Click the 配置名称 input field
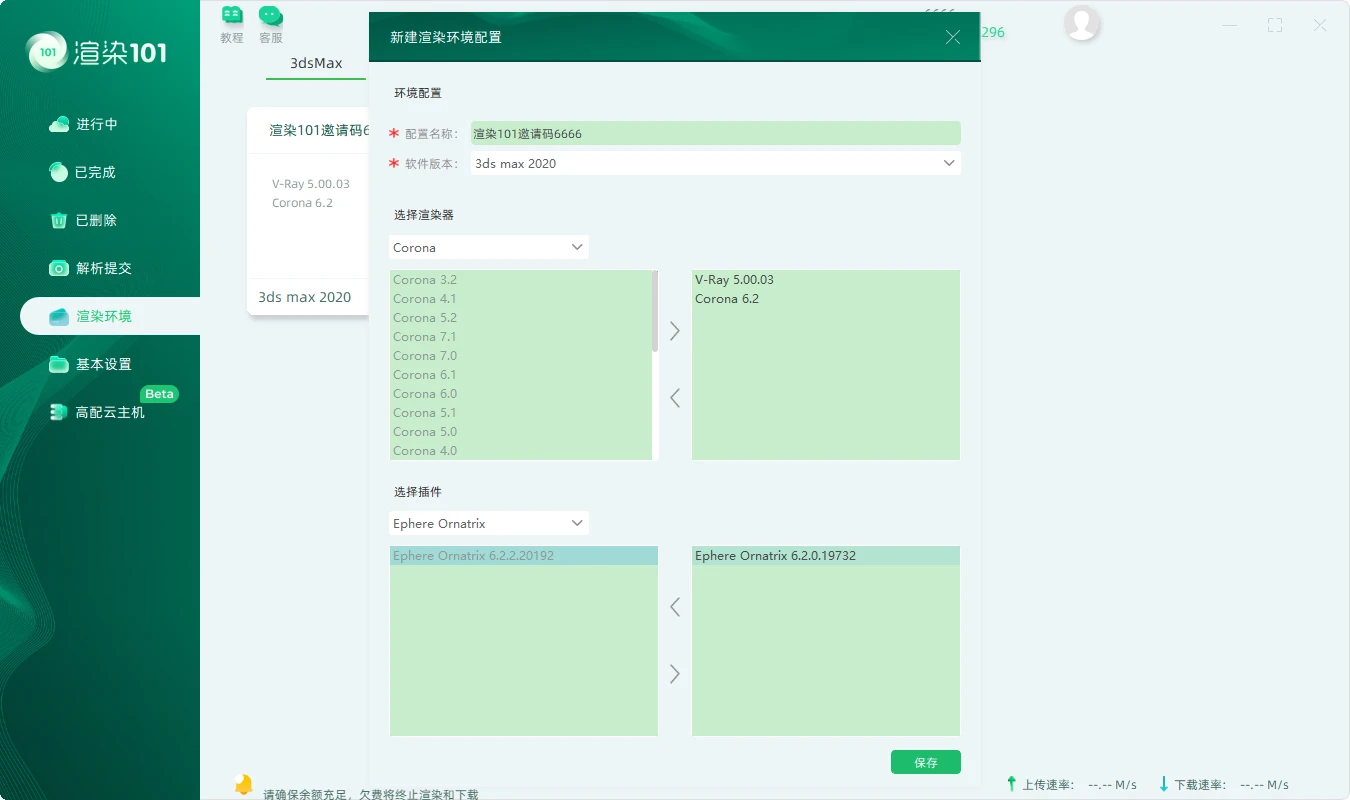The image size is (1350, 800). point(715,133)
